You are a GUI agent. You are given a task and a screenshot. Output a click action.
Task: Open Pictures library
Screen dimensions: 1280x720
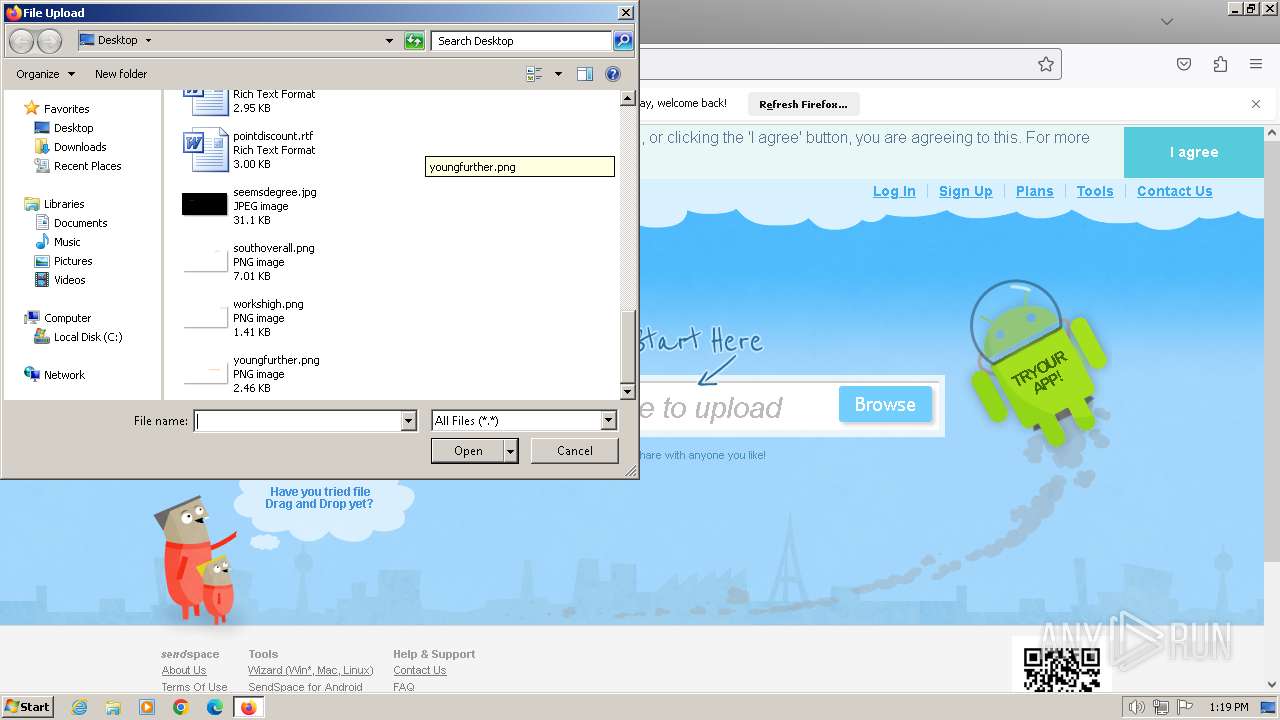73,261
